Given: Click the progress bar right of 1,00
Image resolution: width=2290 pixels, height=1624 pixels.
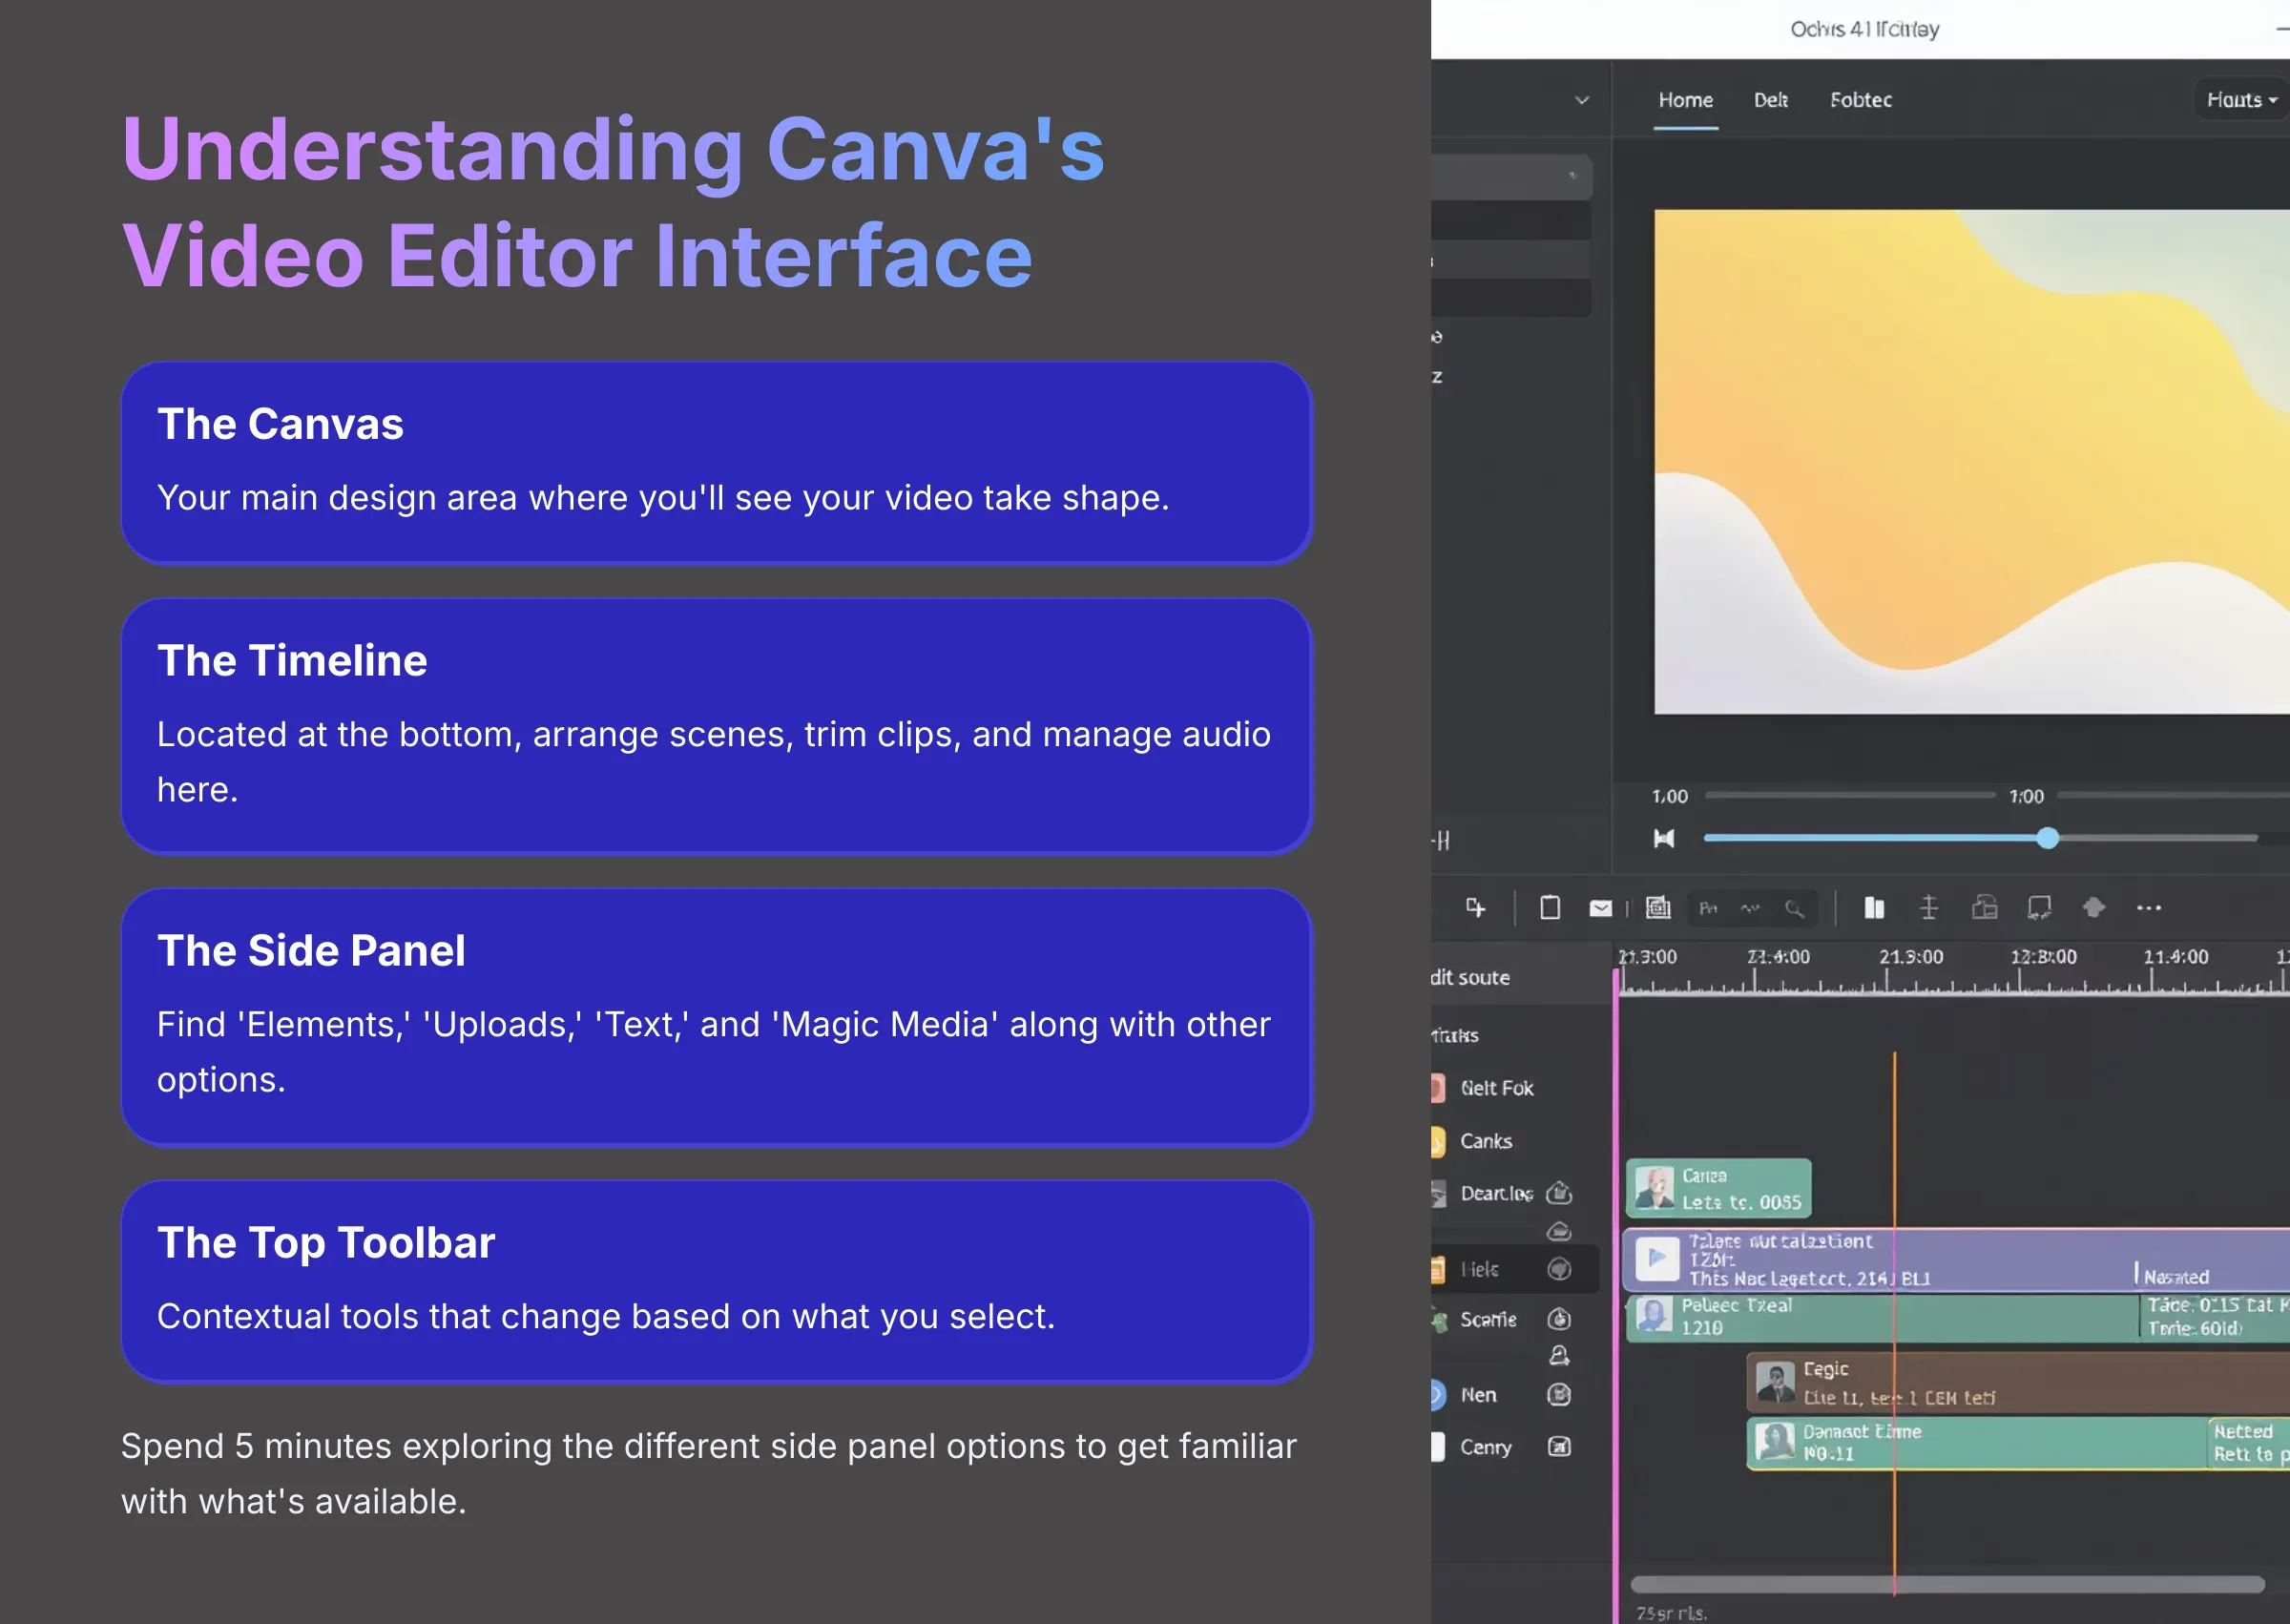Looking at the screenshot, I should tap(1850, 795).
